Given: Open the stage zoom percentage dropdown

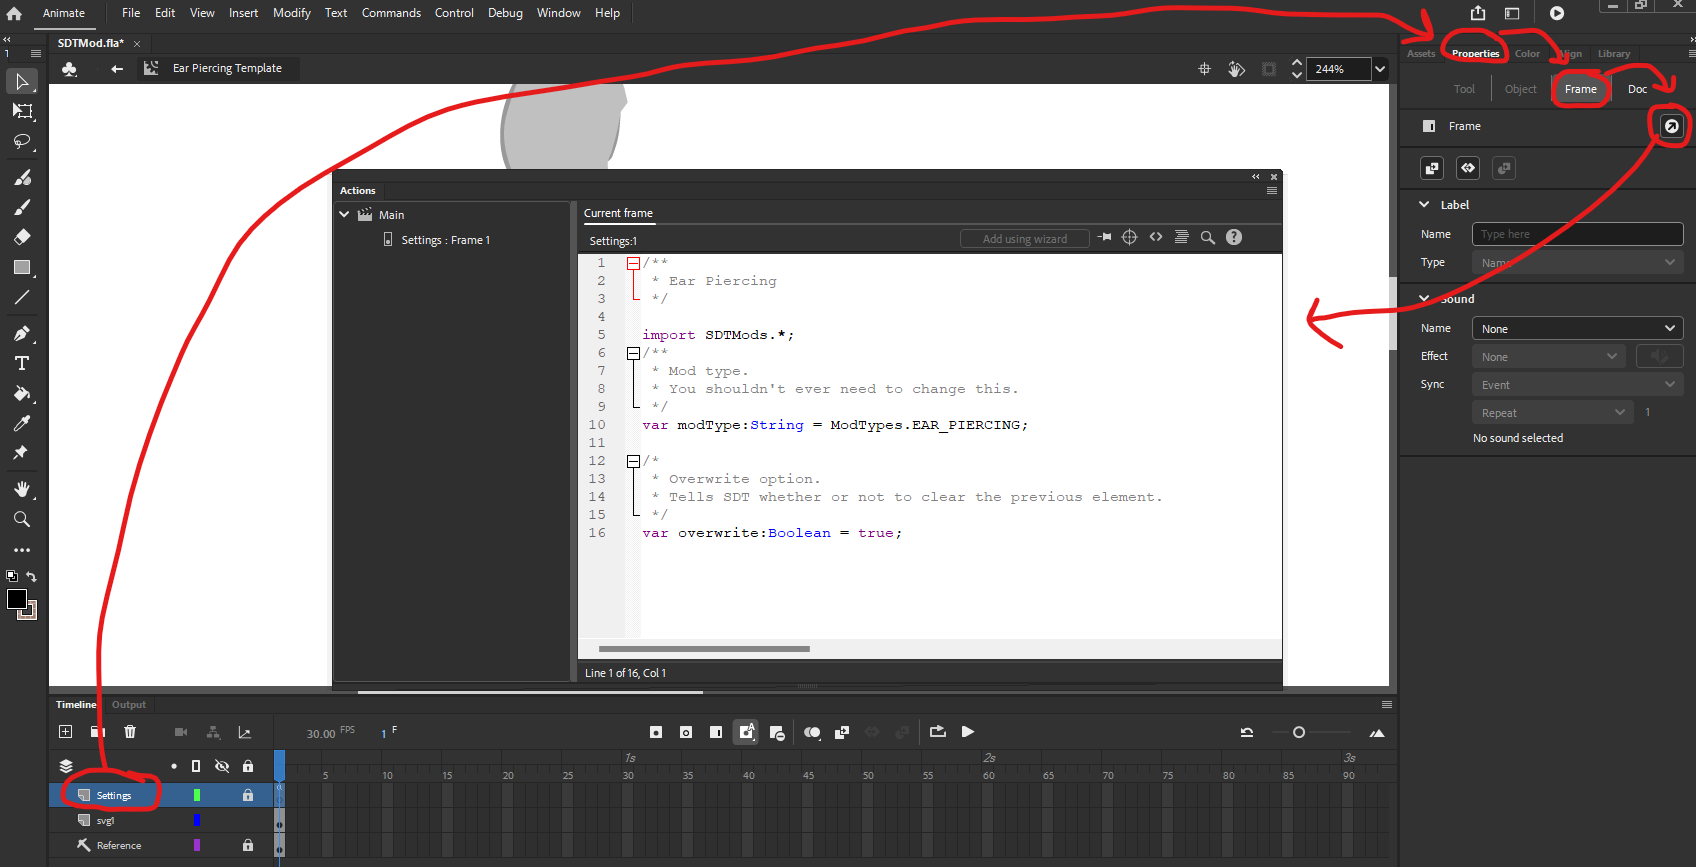Looking at the screenshot, I should (1380, 69).
